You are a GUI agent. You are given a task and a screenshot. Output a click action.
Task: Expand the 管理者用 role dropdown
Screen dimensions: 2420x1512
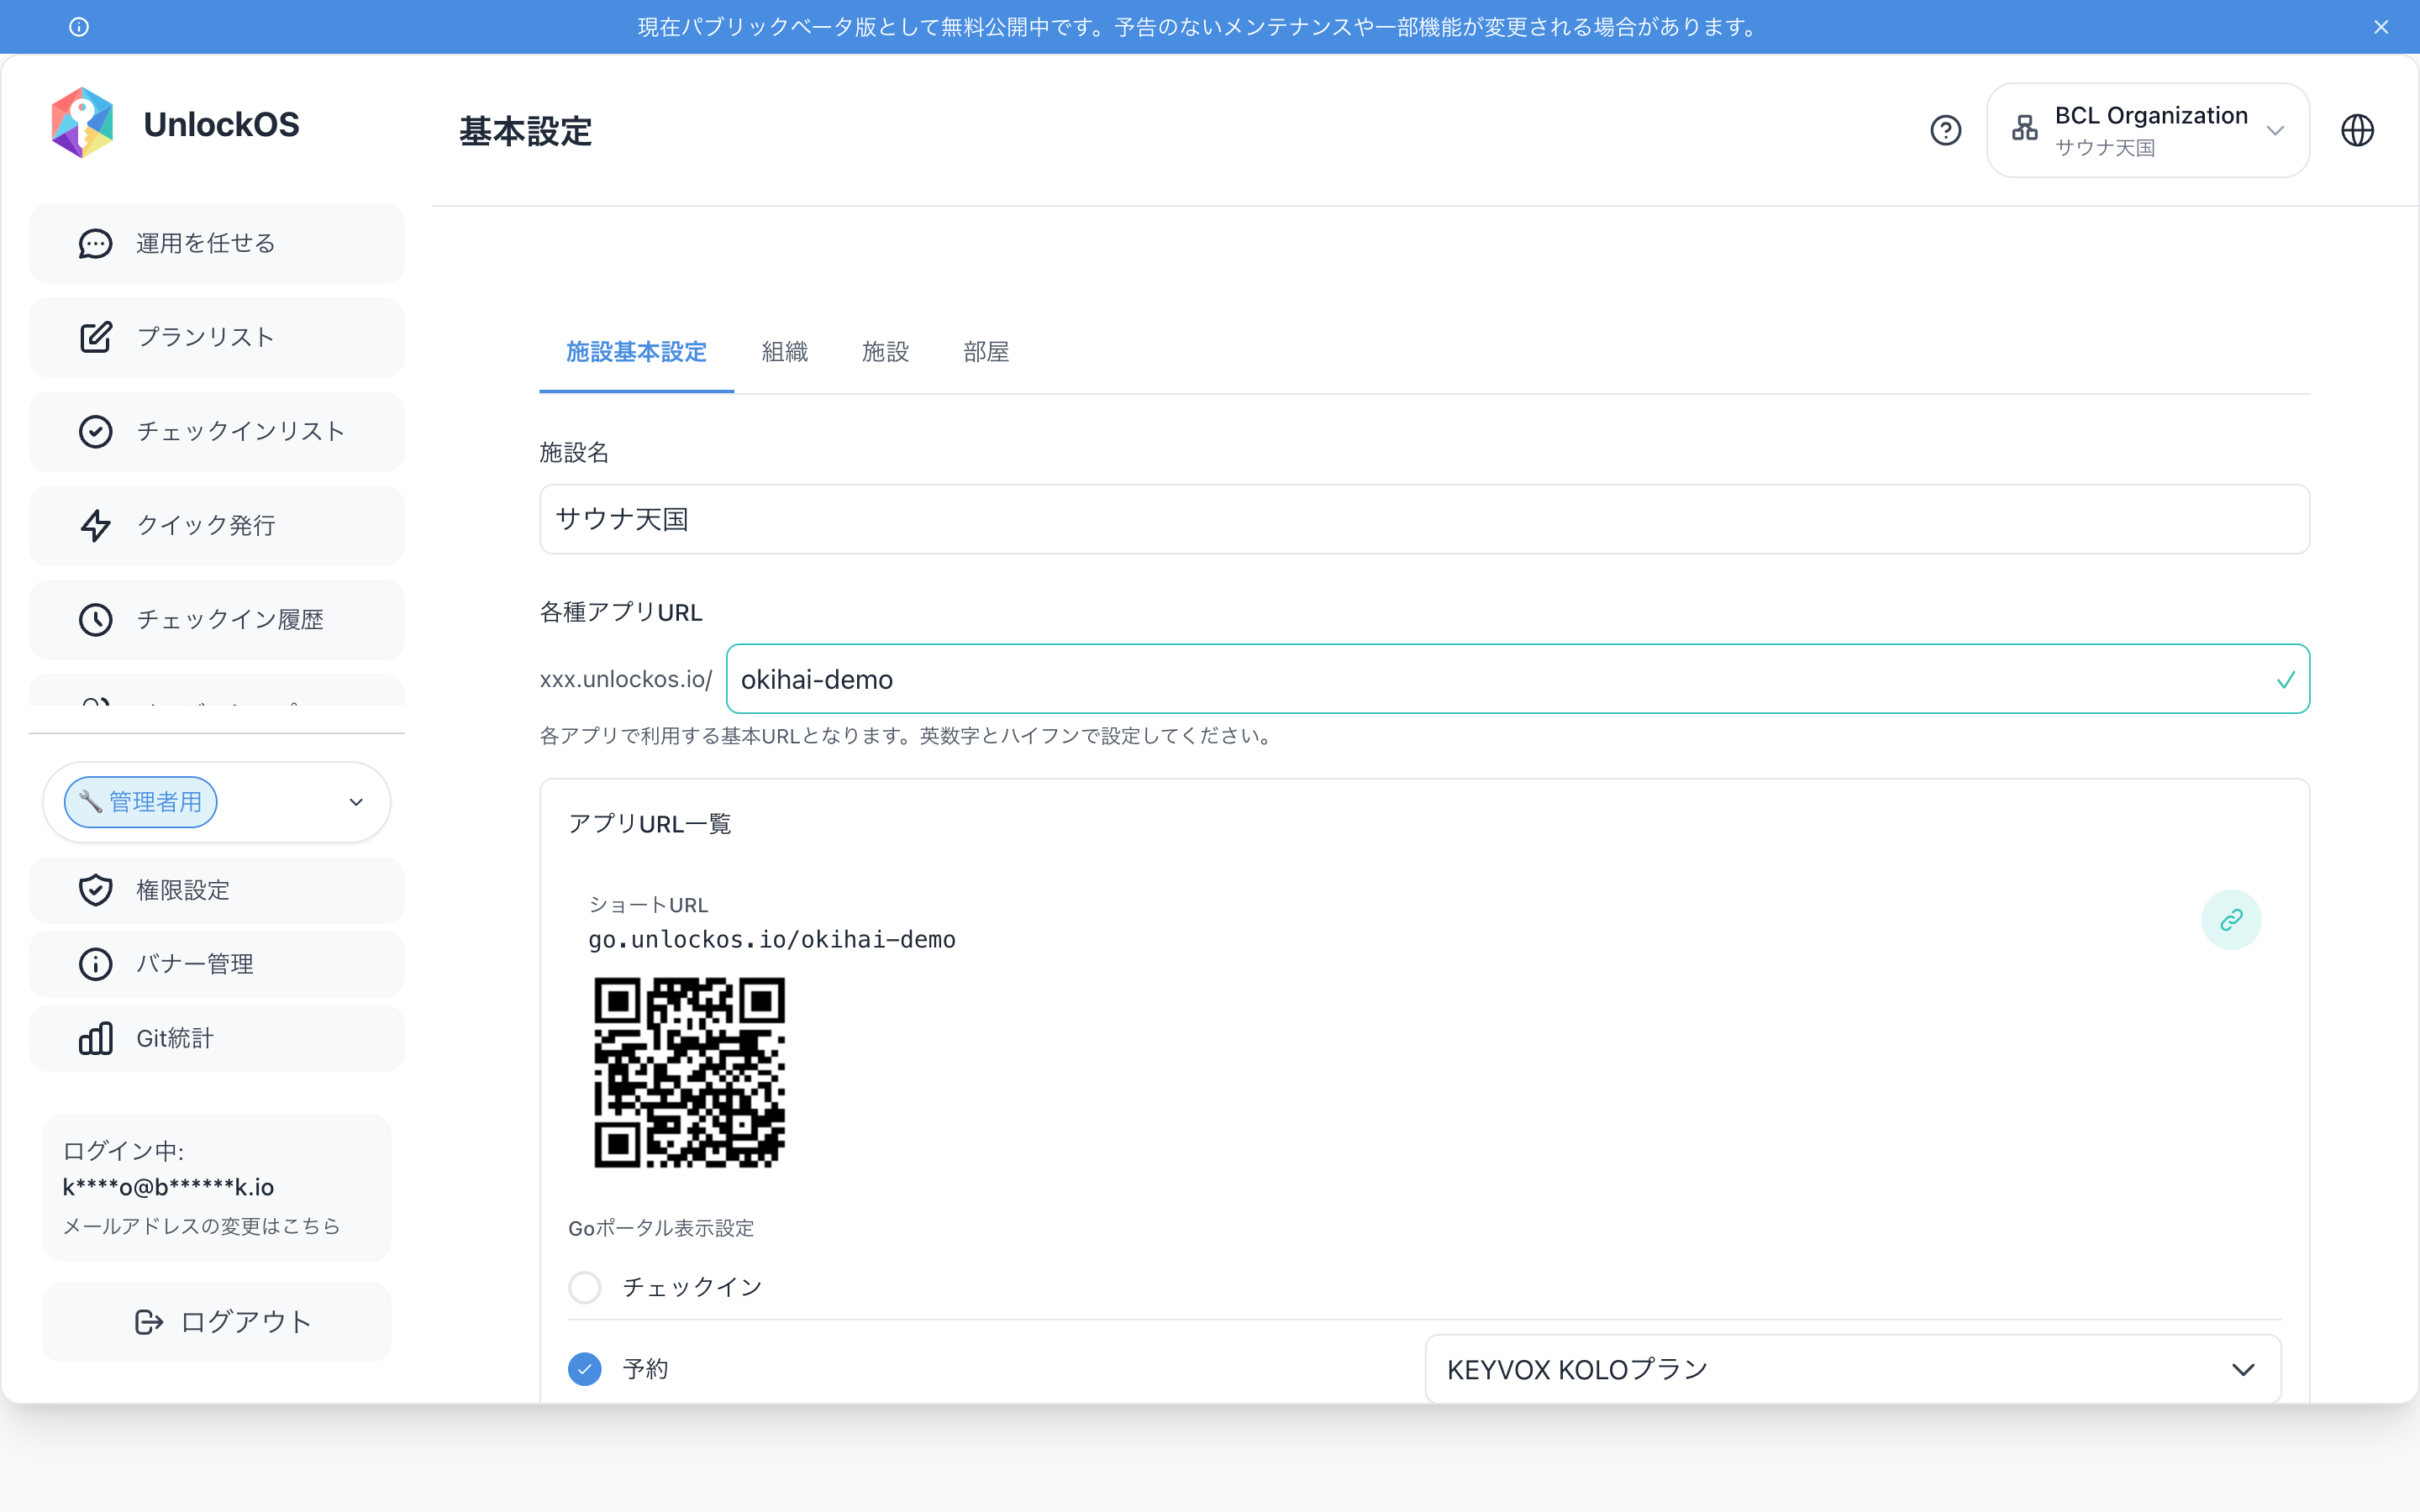click(216, 802)
